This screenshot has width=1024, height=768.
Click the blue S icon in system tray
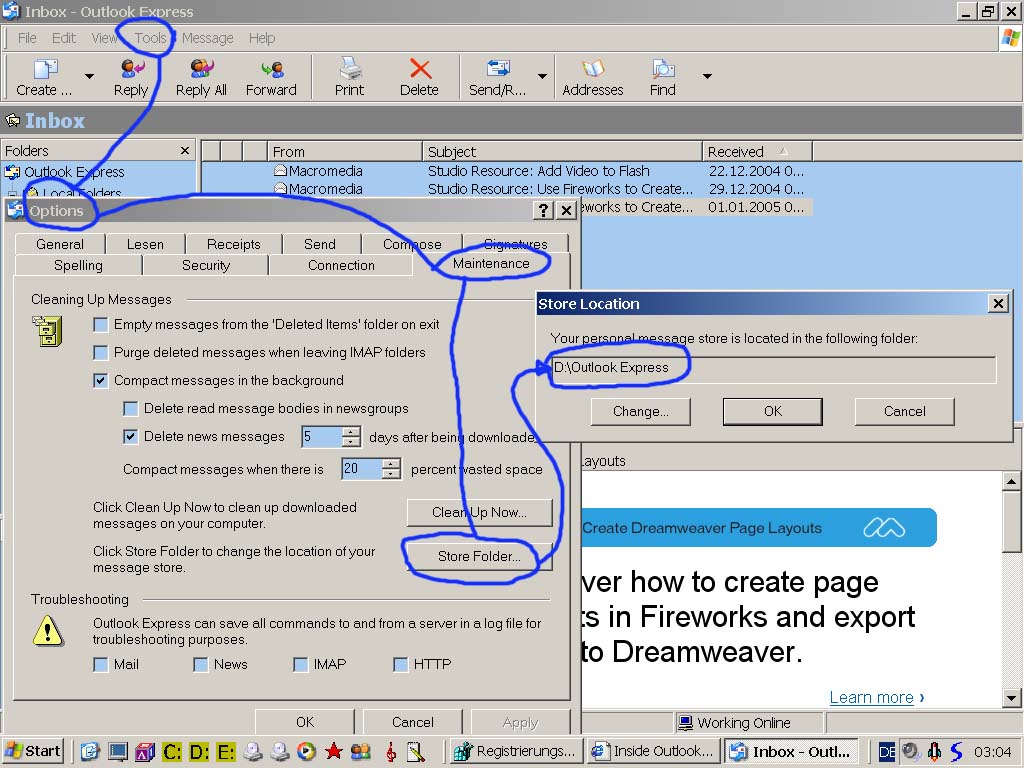[957, 752]
